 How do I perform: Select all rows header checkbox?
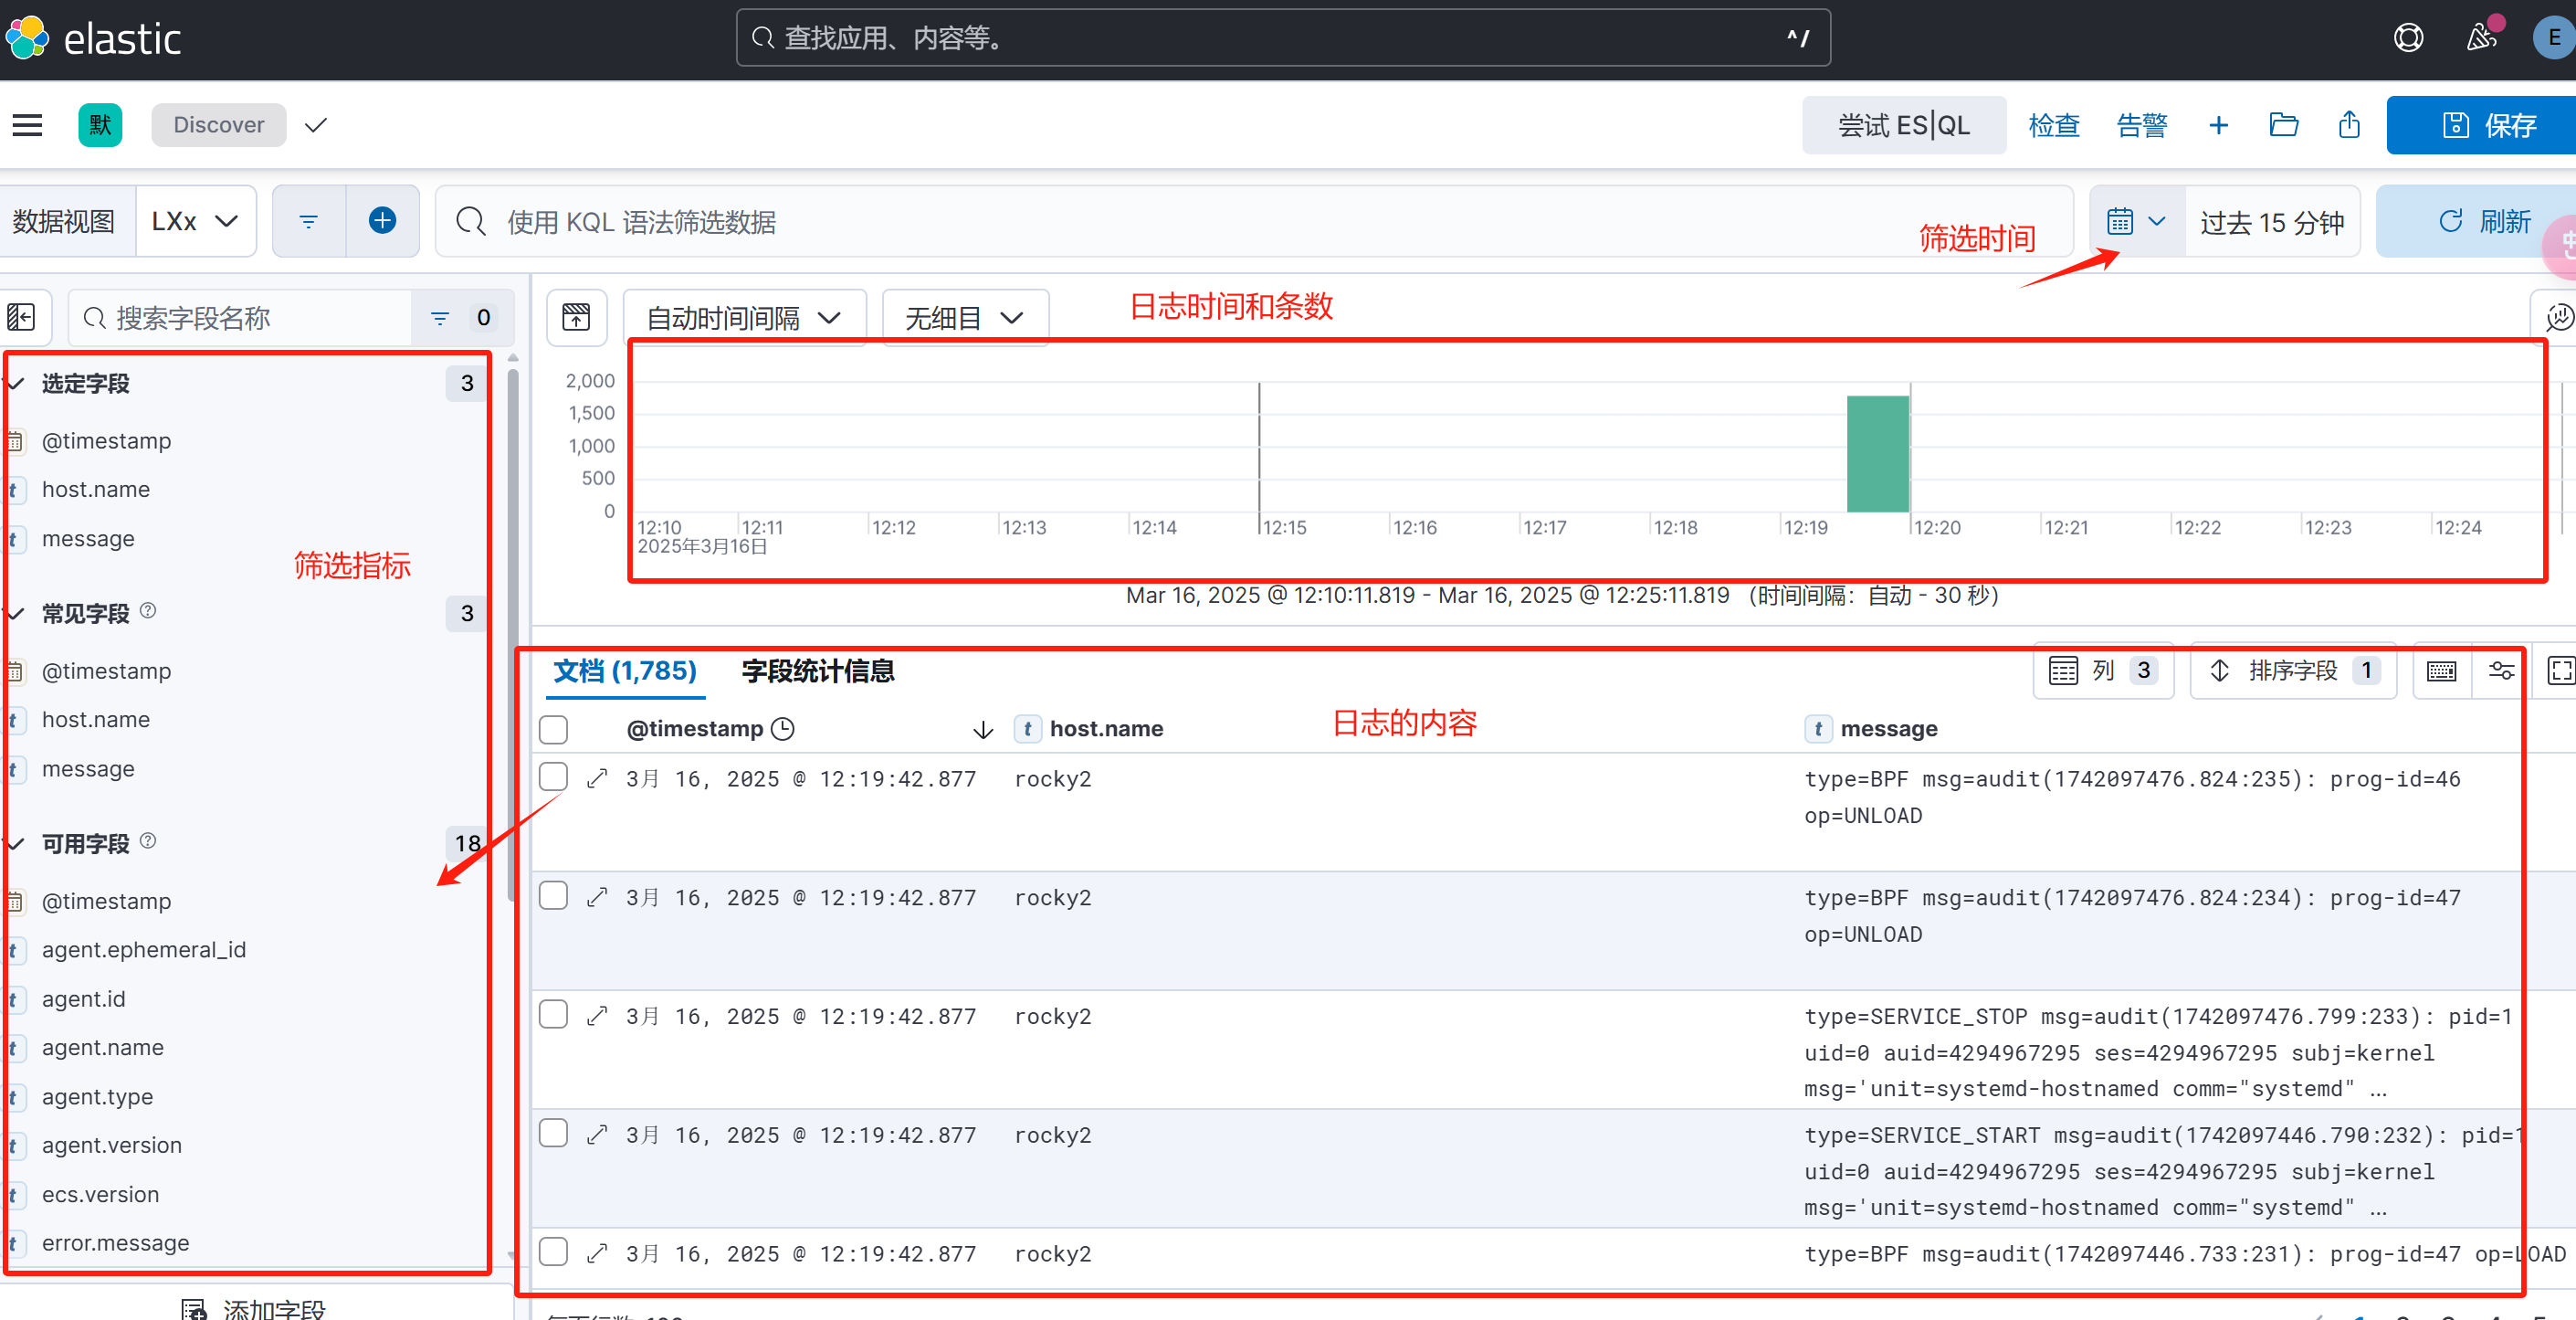[x=553, y=729]
